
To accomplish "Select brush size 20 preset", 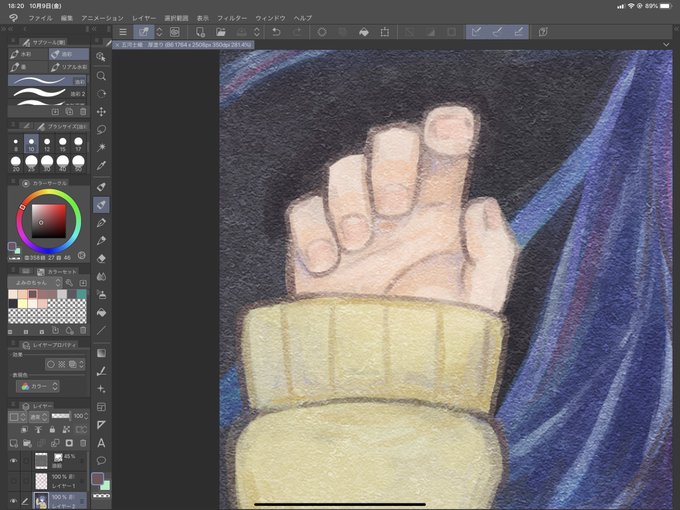I will [16, 163].
